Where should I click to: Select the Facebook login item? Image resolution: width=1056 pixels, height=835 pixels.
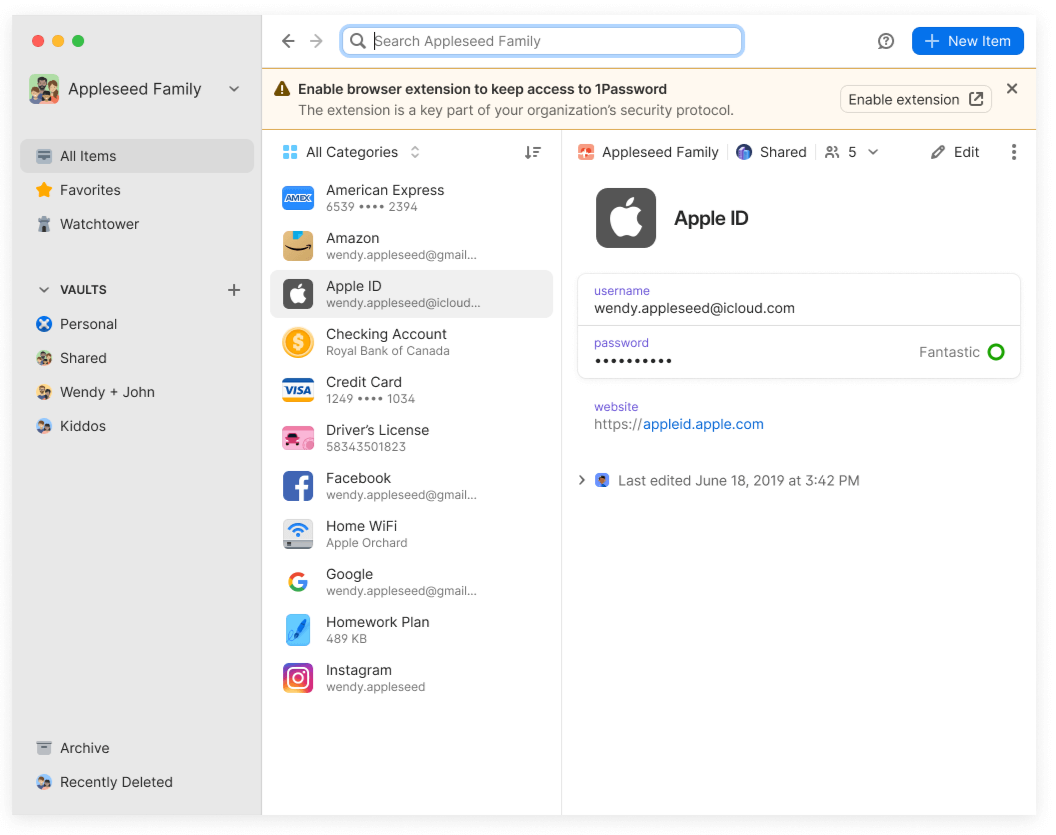[411, 486]
